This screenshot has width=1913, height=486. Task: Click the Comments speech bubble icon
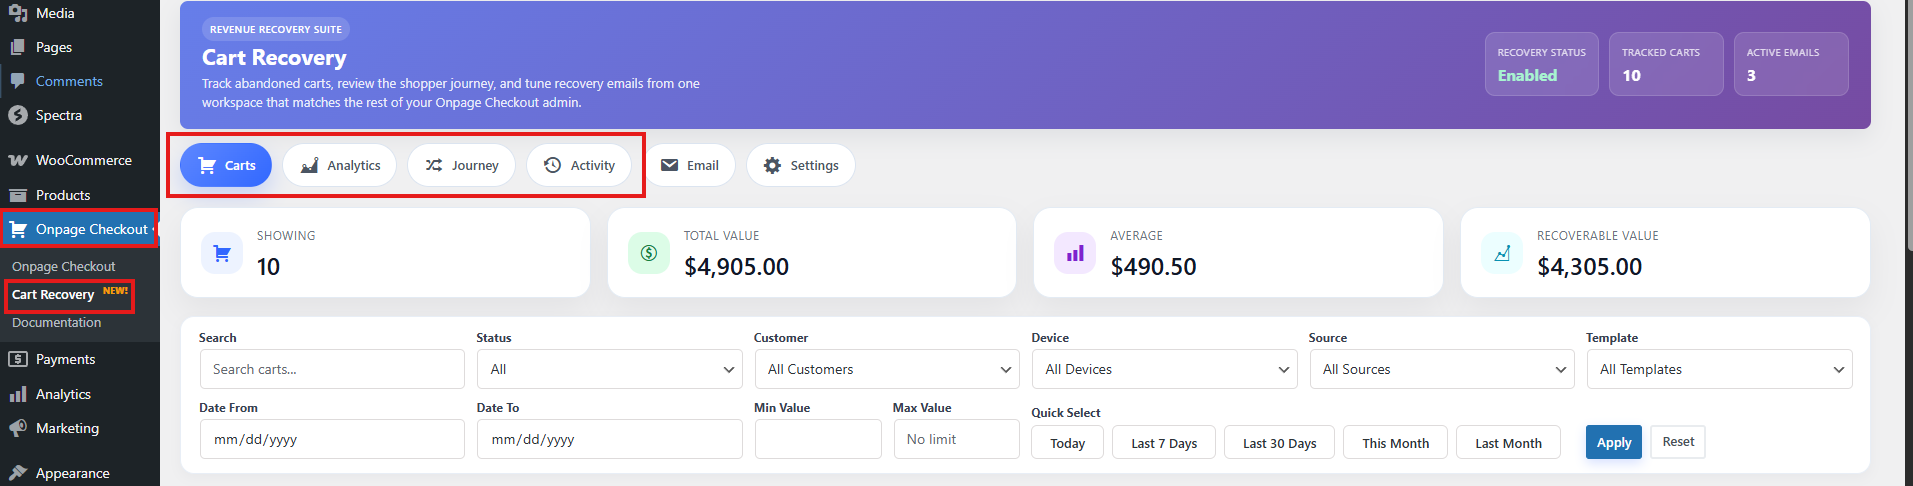[x=17, y=81]
